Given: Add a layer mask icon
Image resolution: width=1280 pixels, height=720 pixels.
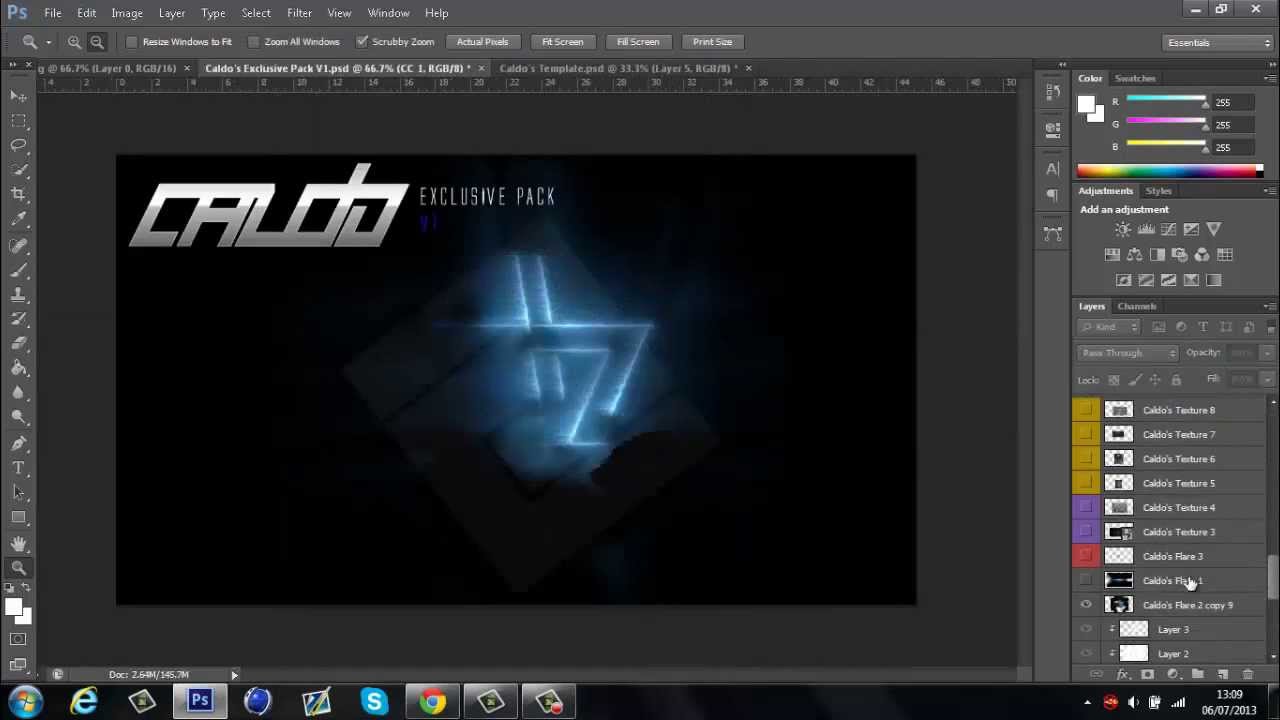Looking at the screenshot, I should pos(1147,675).
